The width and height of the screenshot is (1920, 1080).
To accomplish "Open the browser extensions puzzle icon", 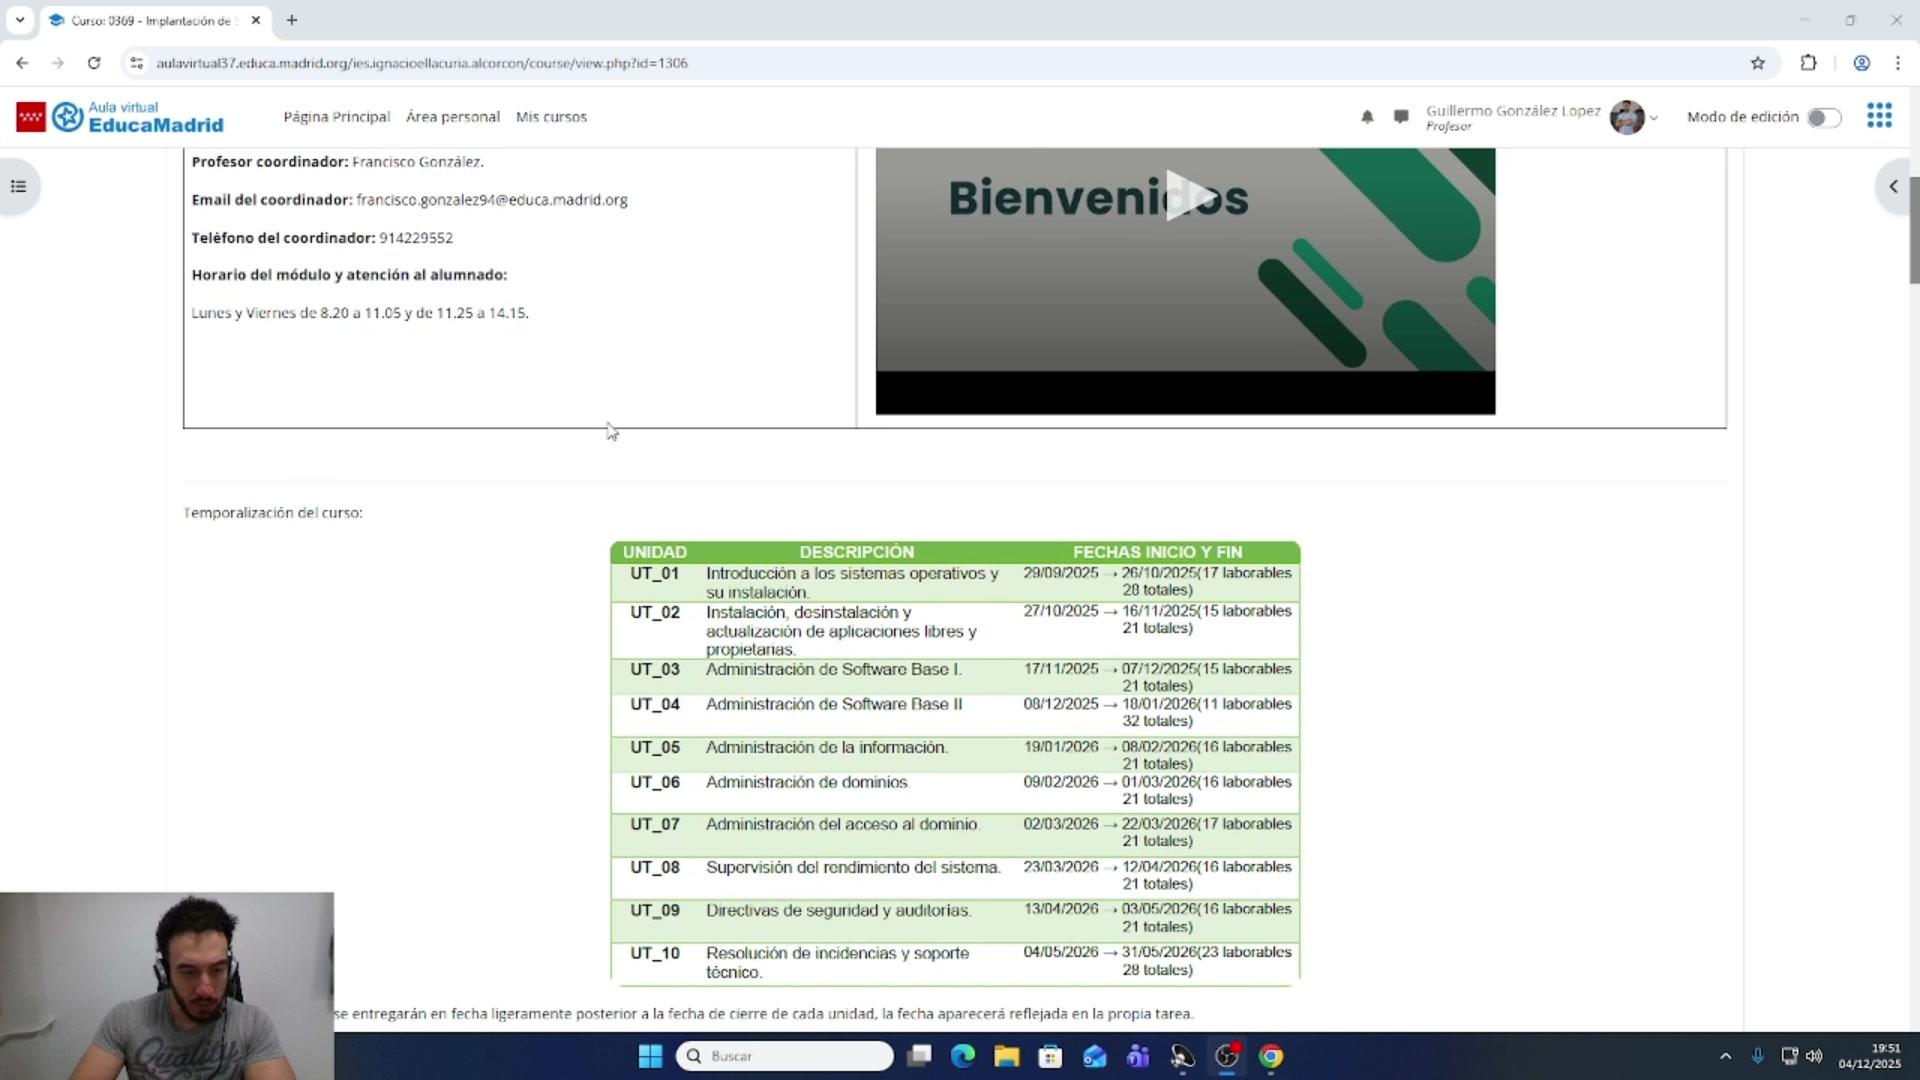I will tap(1808, 63).
